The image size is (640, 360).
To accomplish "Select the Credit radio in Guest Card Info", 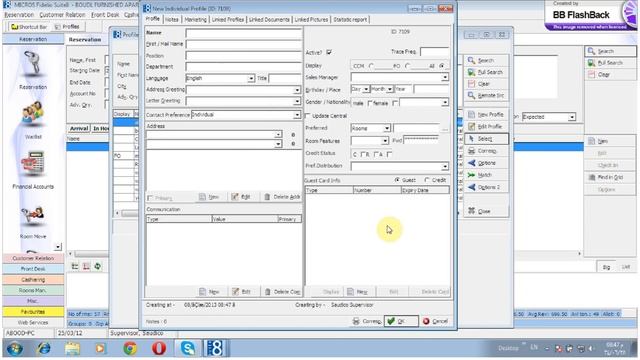I will pyautogui.click(x=427, y=180).
